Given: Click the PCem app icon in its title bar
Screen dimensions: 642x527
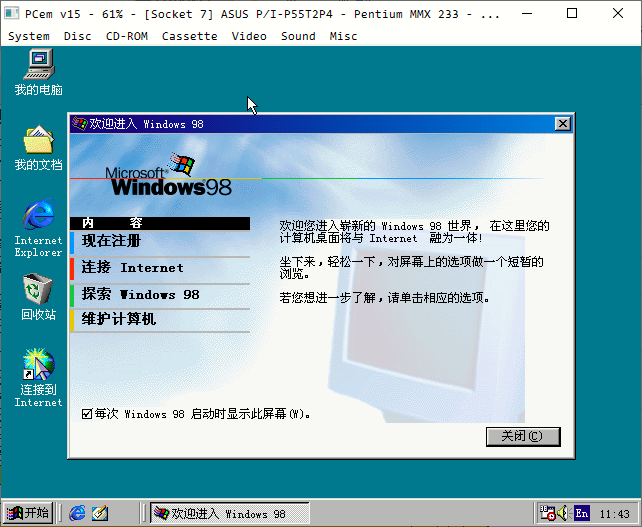Looking at the screenshot, I should (x=11, y=14).
